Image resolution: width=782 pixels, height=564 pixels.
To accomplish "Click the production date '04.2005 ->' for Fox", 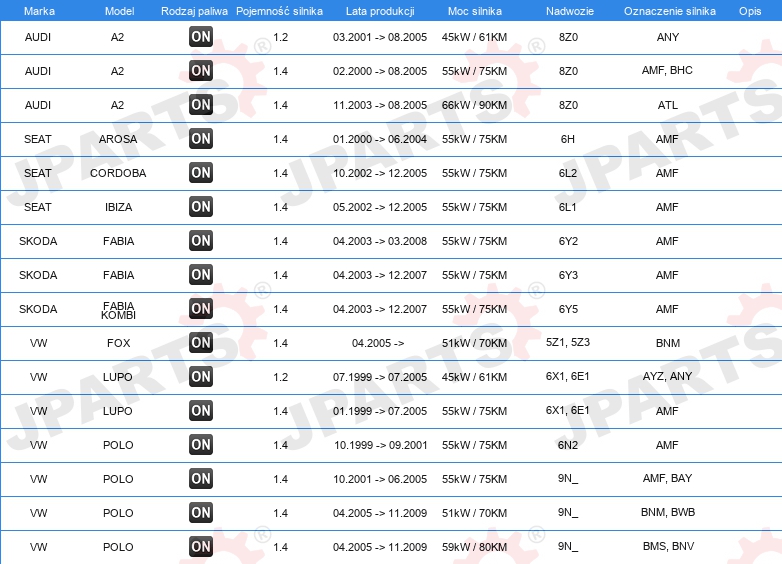I will (x=378, y=343).
